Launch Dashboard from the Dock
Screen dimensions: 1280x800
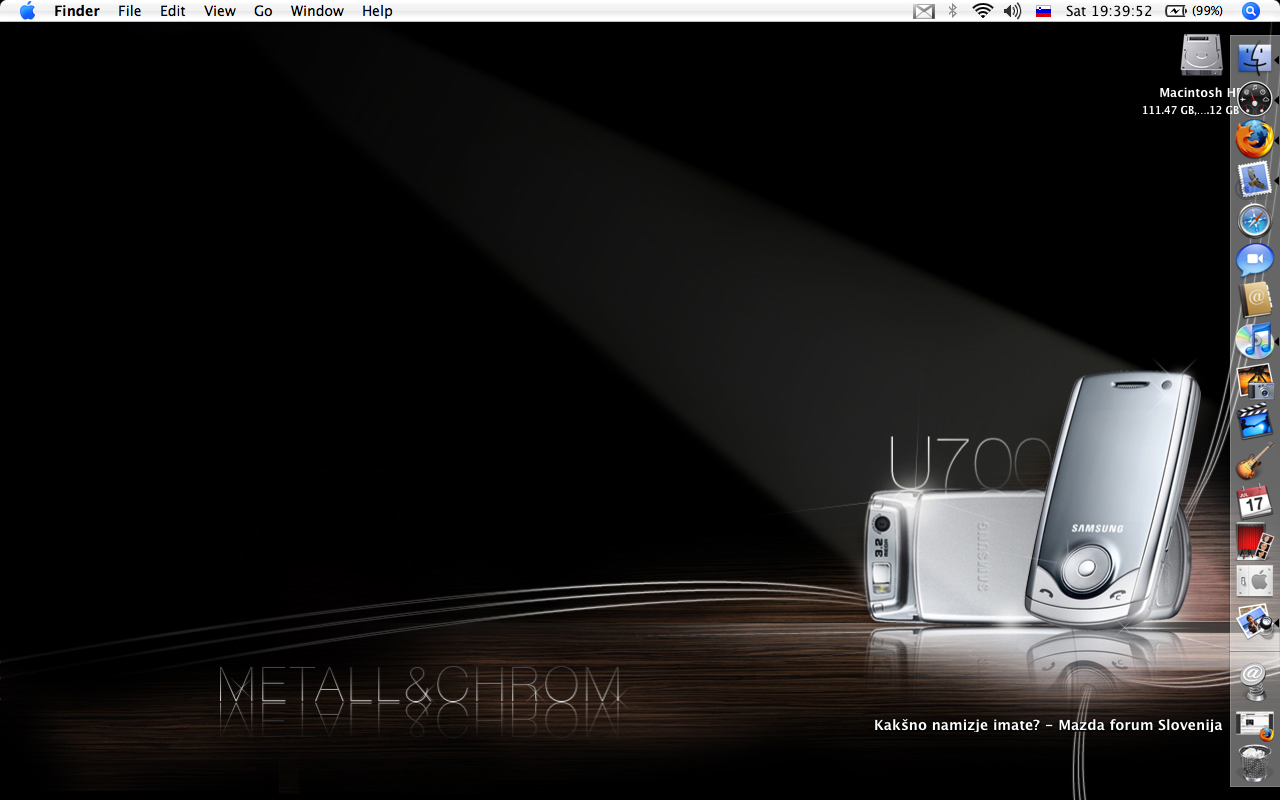click(x=1254, y=99)
